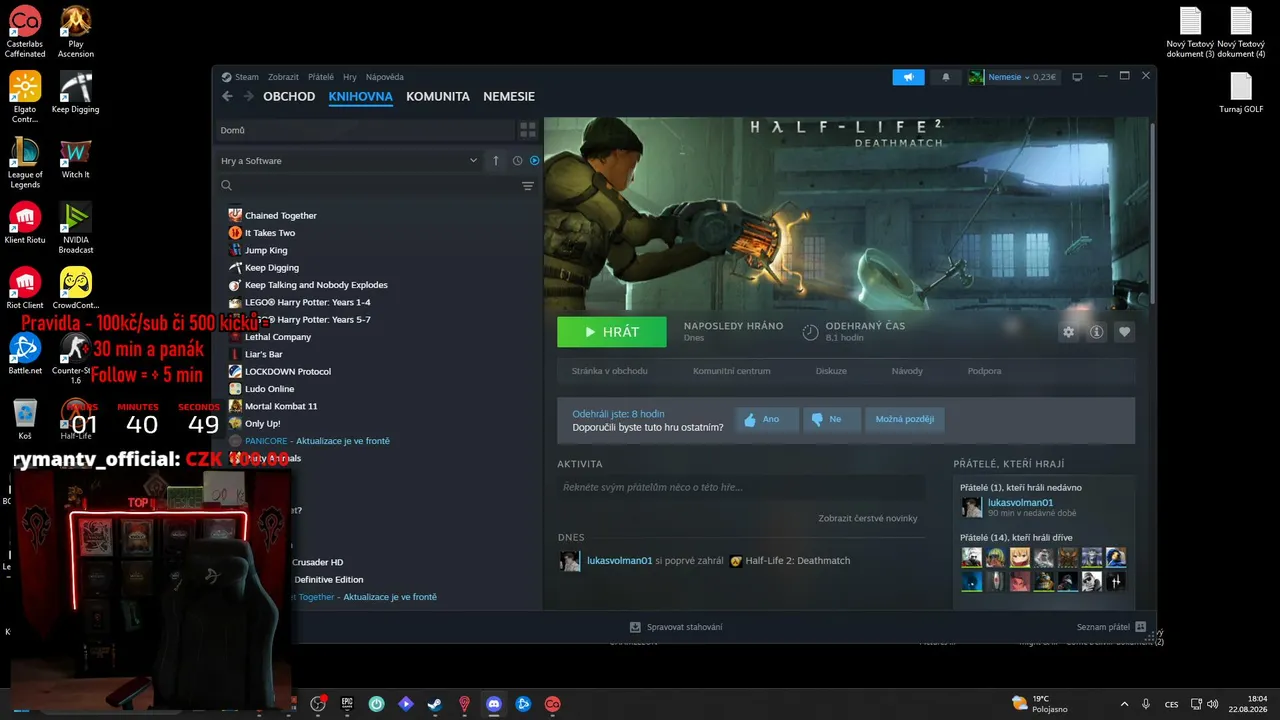Open League of Legends desktop shortcut
1280x720 pixels.
[x=25, y=163]
